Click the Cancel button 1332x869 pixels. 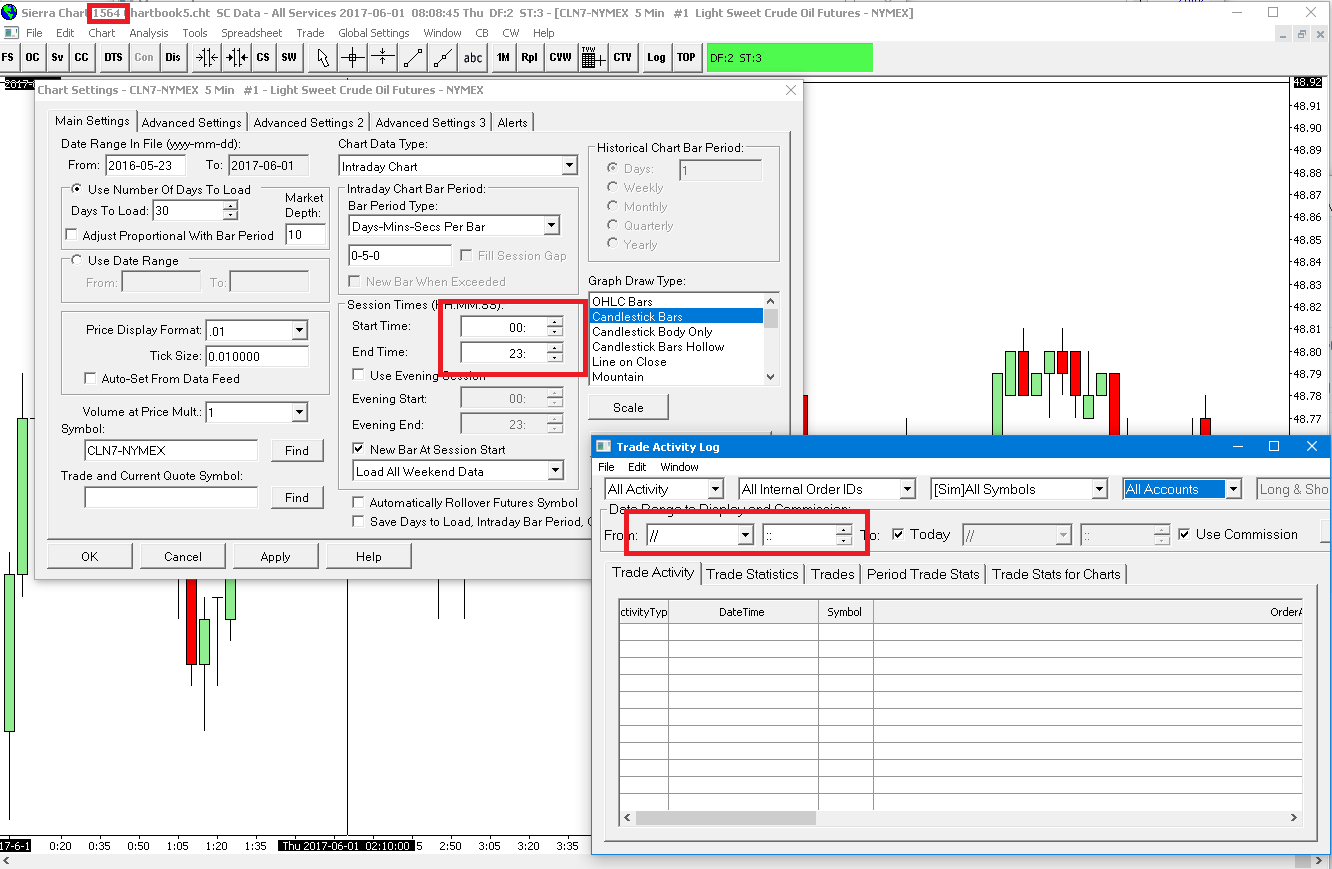click(x=183, y=557)
